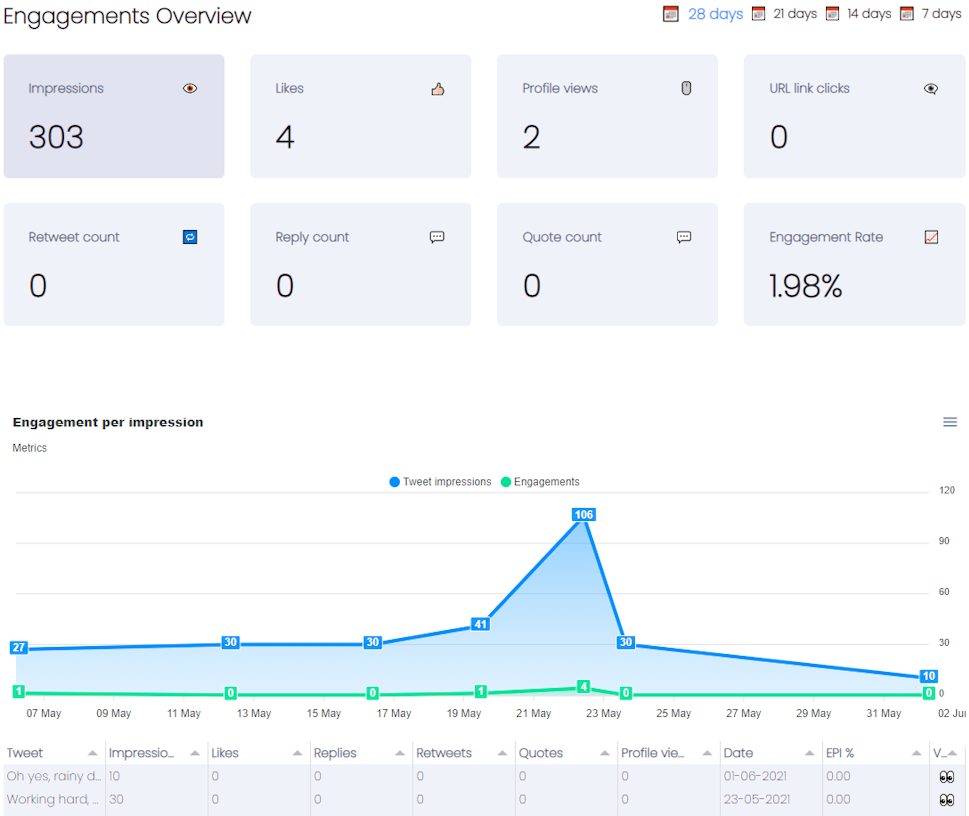Click the eye icon on URL link clicks card
The image size is (969, 816).
pos(931,88)
